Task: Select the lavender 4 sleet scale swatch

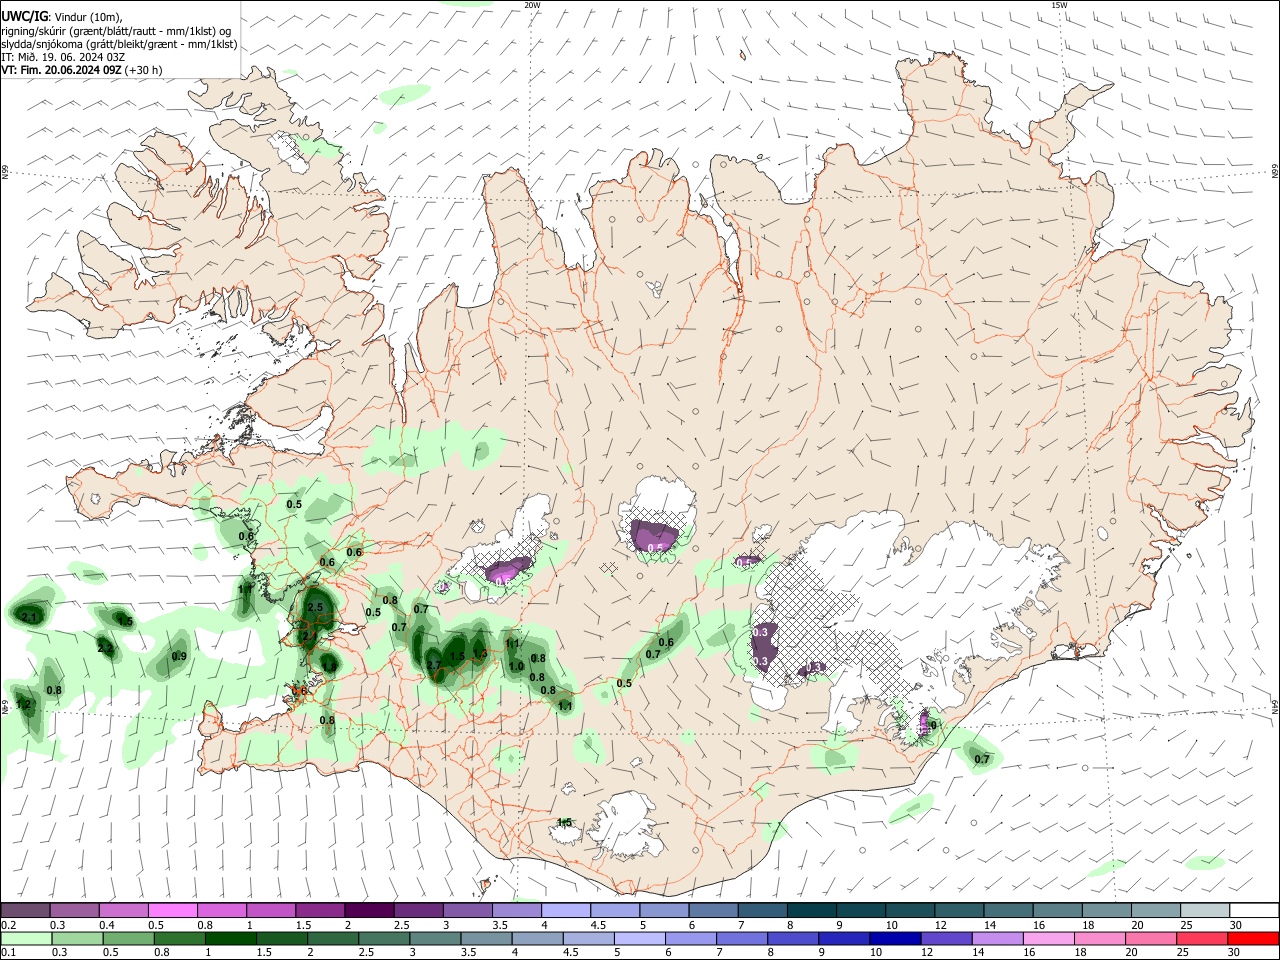Action: 565,910
